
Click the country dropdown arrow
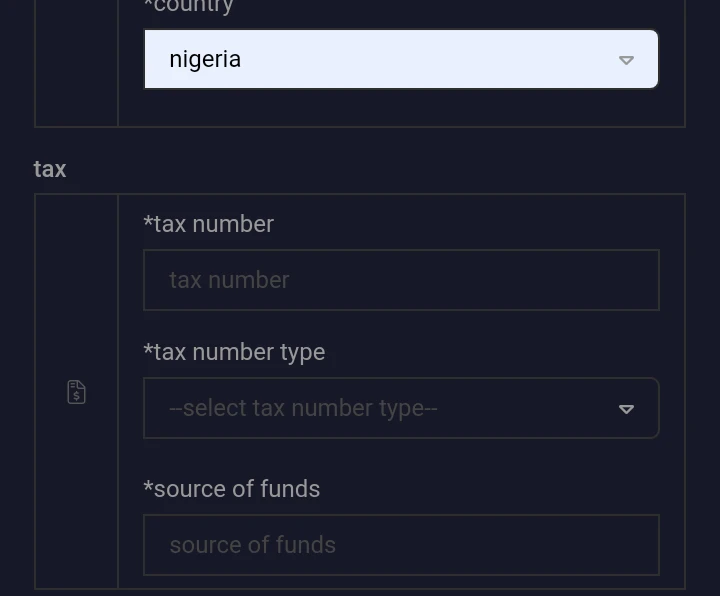[626, 60]
